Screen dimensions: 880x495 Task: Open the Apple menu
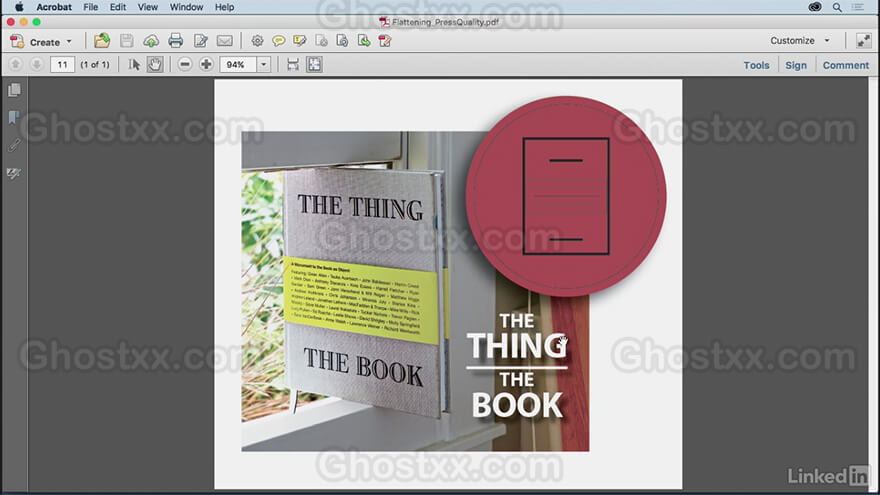(x=19, y=7)
